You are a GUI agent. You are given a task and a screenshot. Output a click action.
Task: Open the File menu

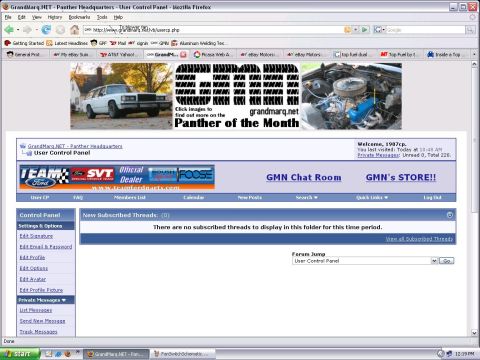point(8,17)
